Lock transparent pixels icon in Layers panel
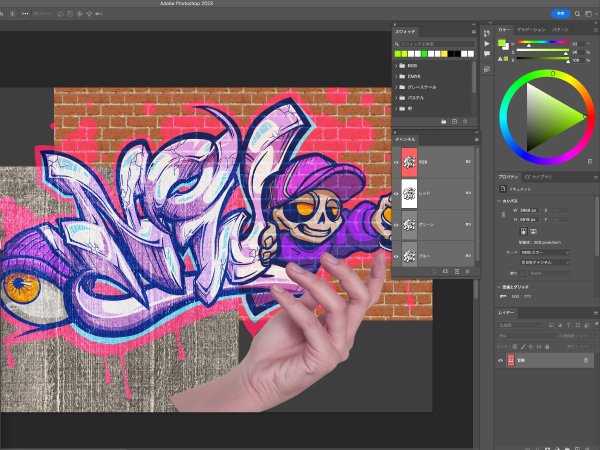The image size is (600, 450). tap(515, 346)
